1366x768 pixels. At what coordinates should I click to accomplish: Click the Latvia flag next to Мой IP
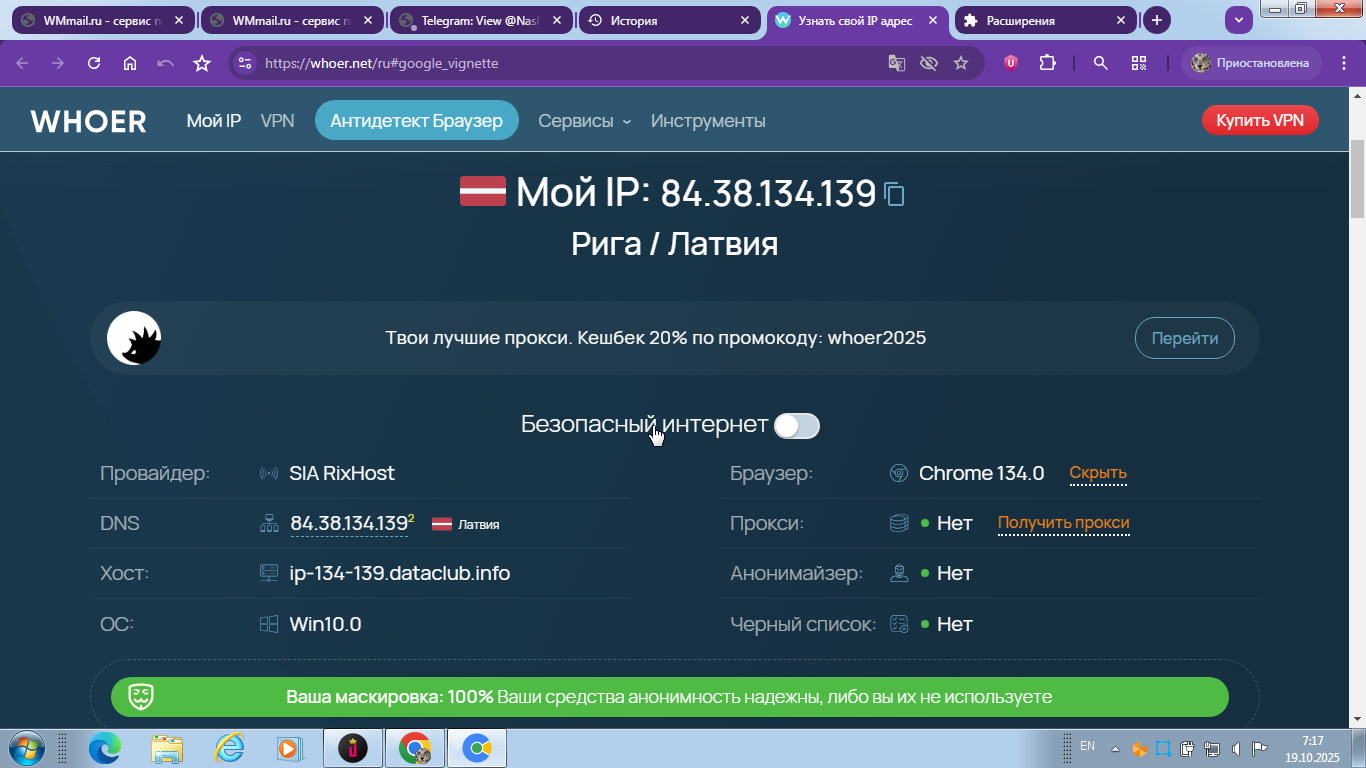[x=482, y=190]
